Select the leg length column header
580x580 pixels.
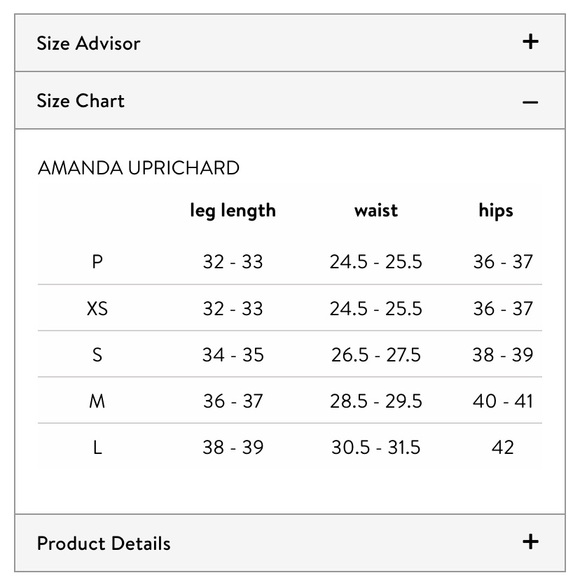point(233,211)
